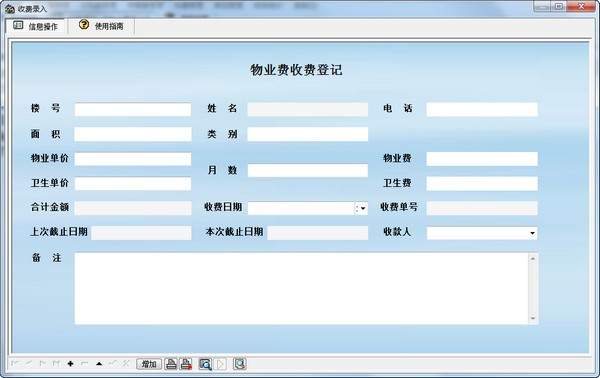Click the 月数 input field
600x378 pixels.
[308, 171]
